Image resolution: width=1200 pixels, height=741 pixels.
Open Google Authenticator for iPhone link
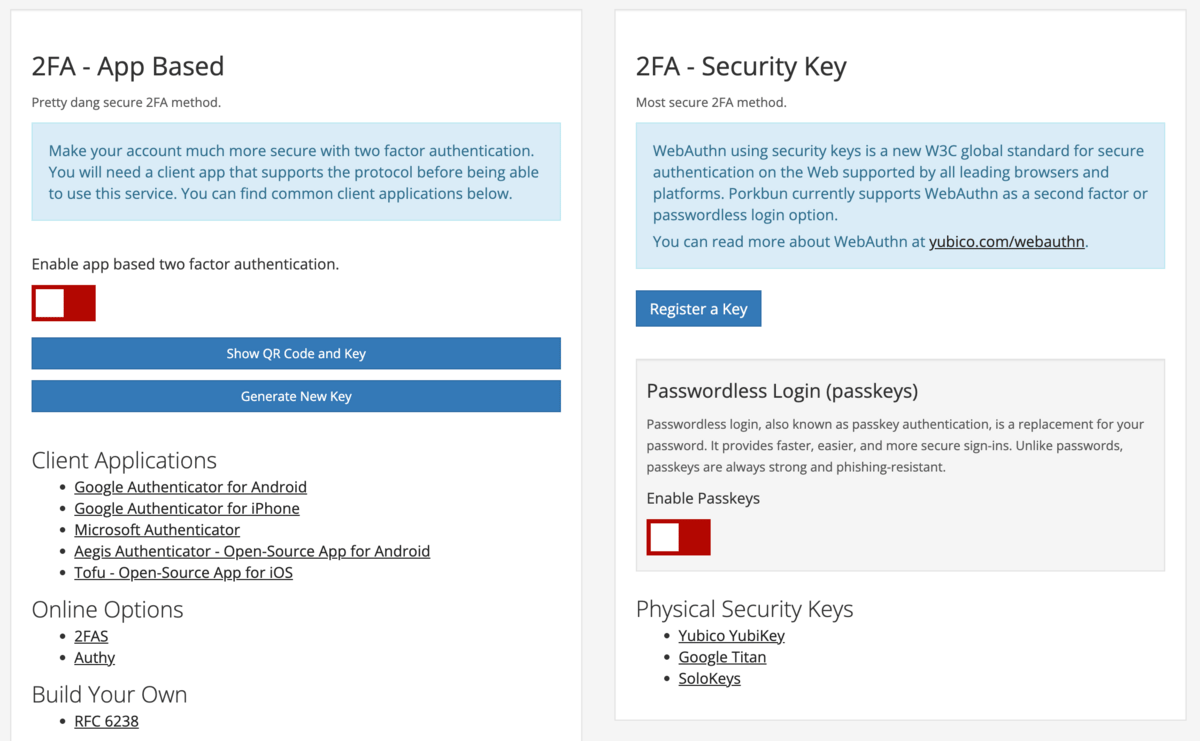(x=186, y=508)
